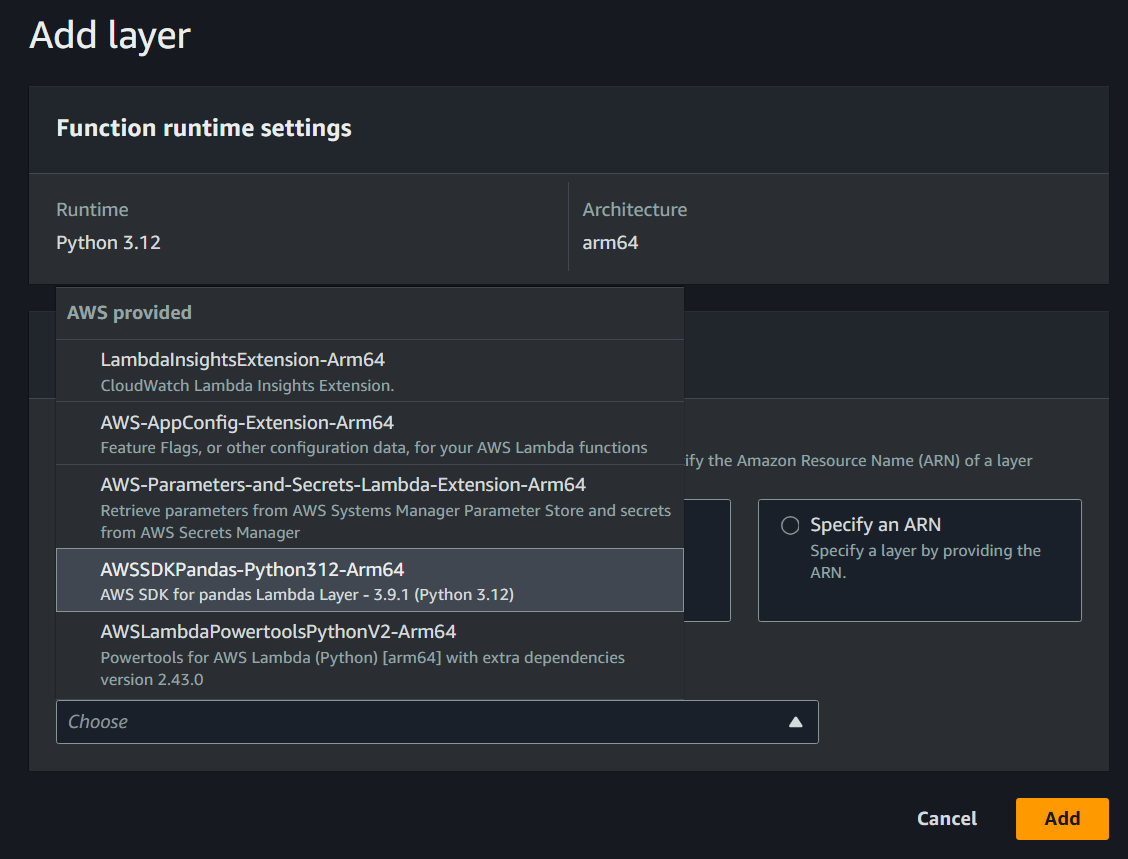The image size is (1128, 859).
Task: Click the orange Add button
Action: 1062,819
